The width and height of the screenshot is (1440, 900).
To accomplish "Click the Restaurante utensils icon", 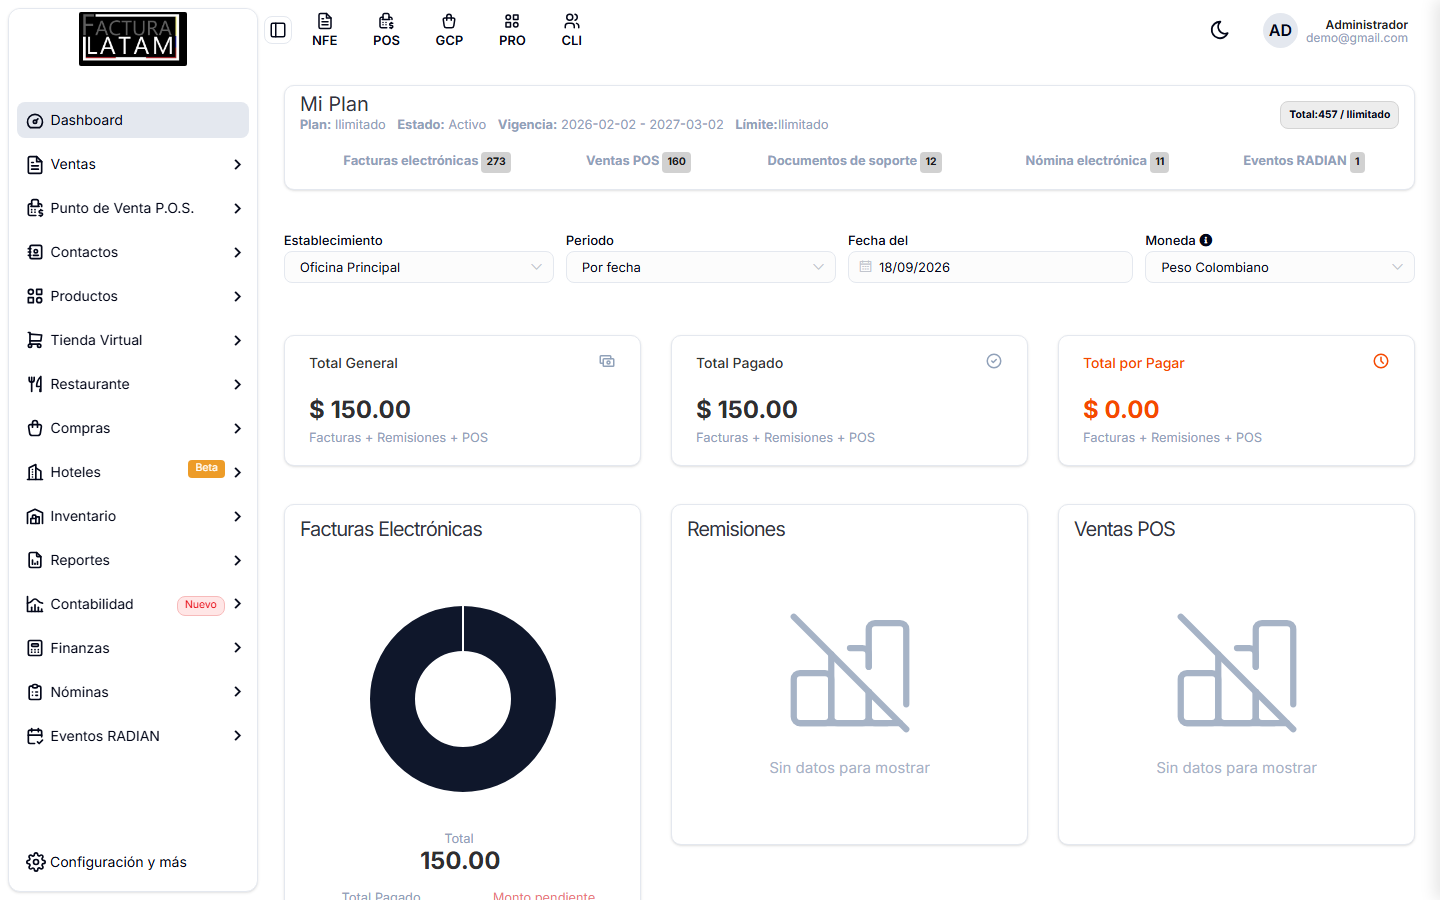I will (35, 384).
